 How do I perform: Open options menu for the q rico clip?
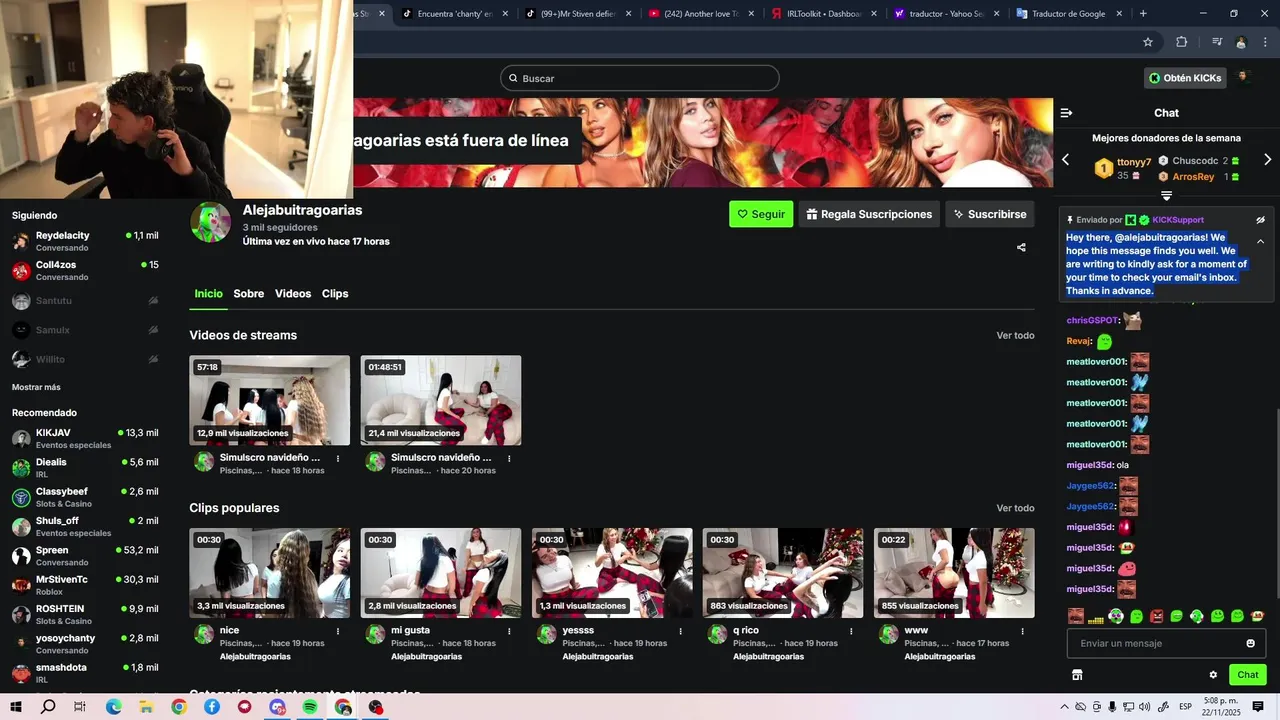point(851,632)
